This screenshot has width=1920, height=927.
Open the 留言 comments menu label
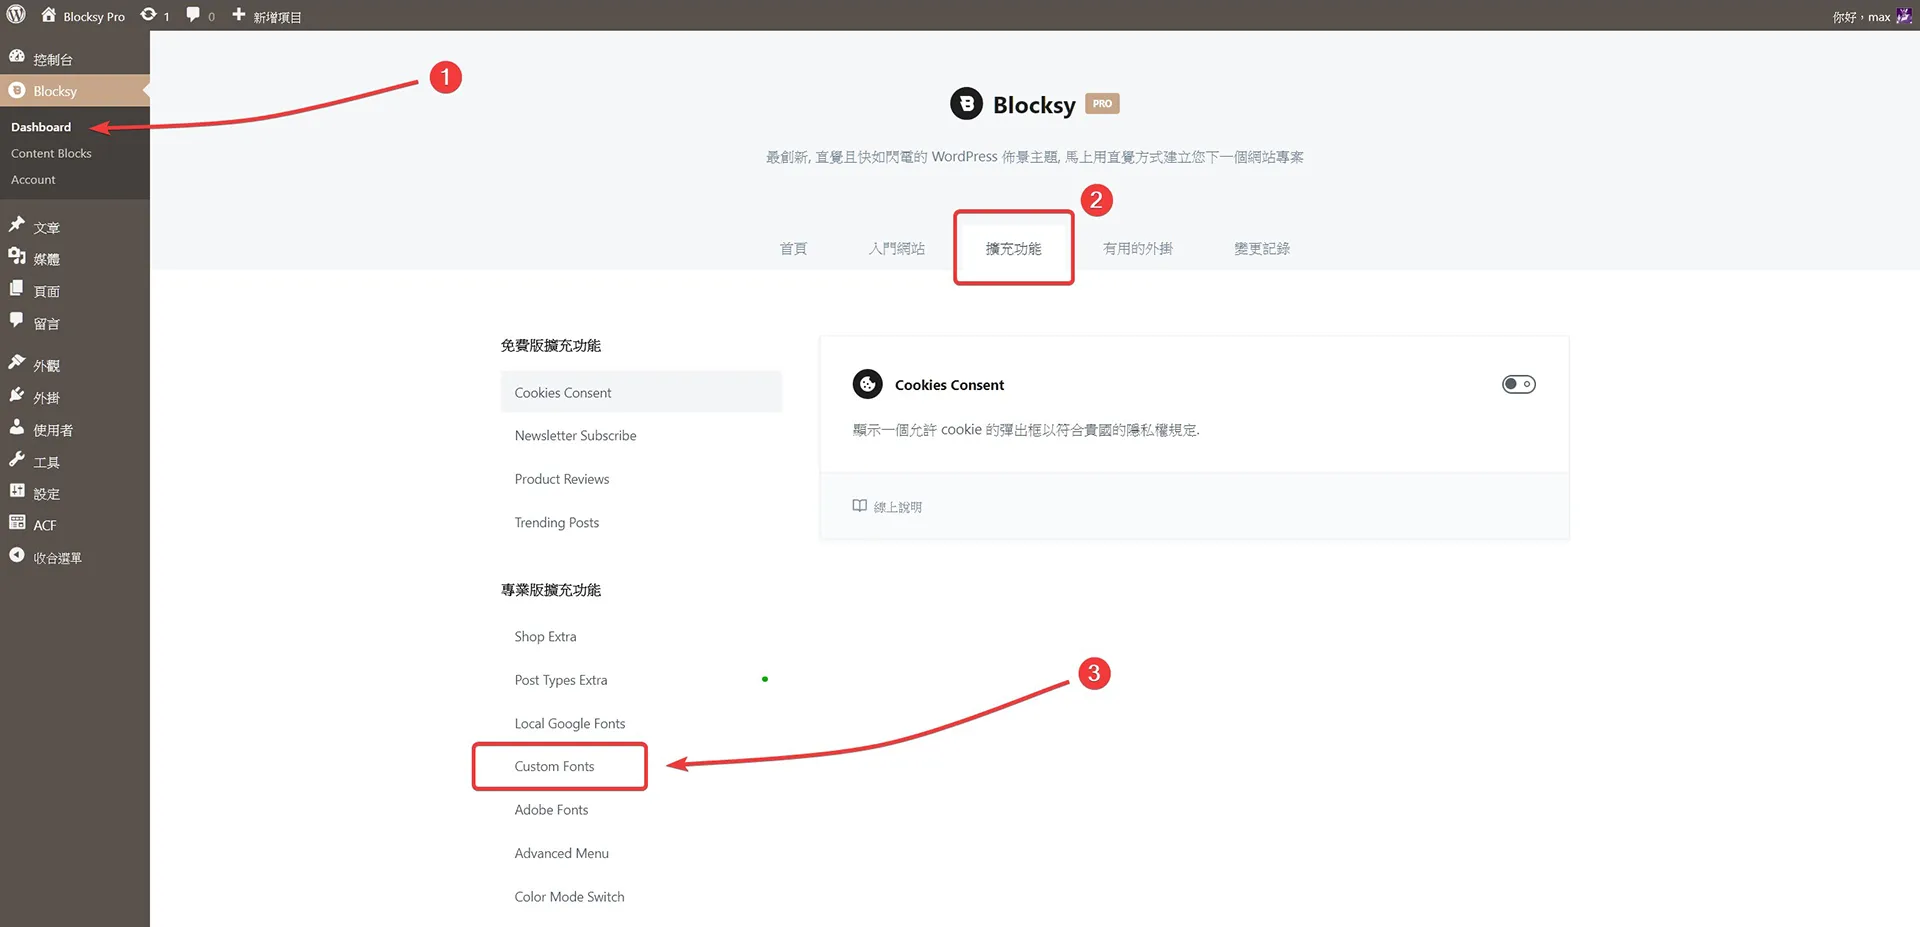tap(46, 324)
